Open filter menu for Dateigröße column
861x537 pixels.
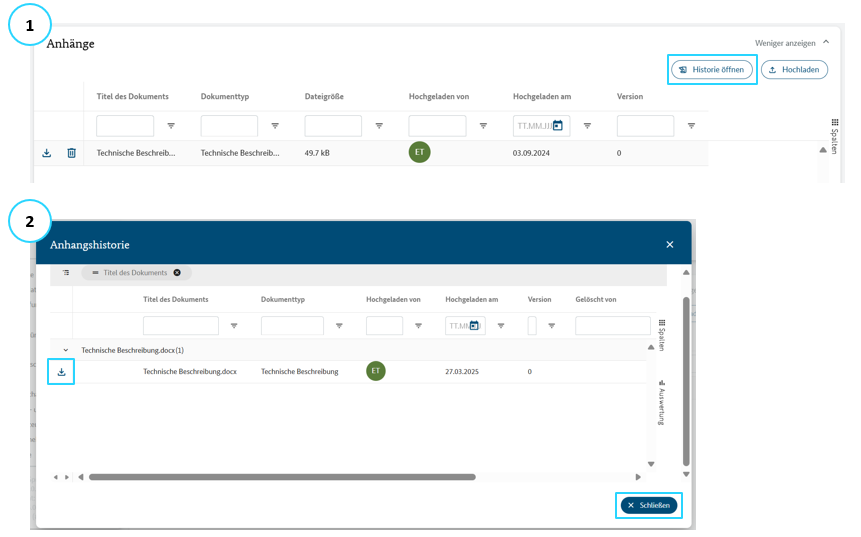[x=379, y=126]
